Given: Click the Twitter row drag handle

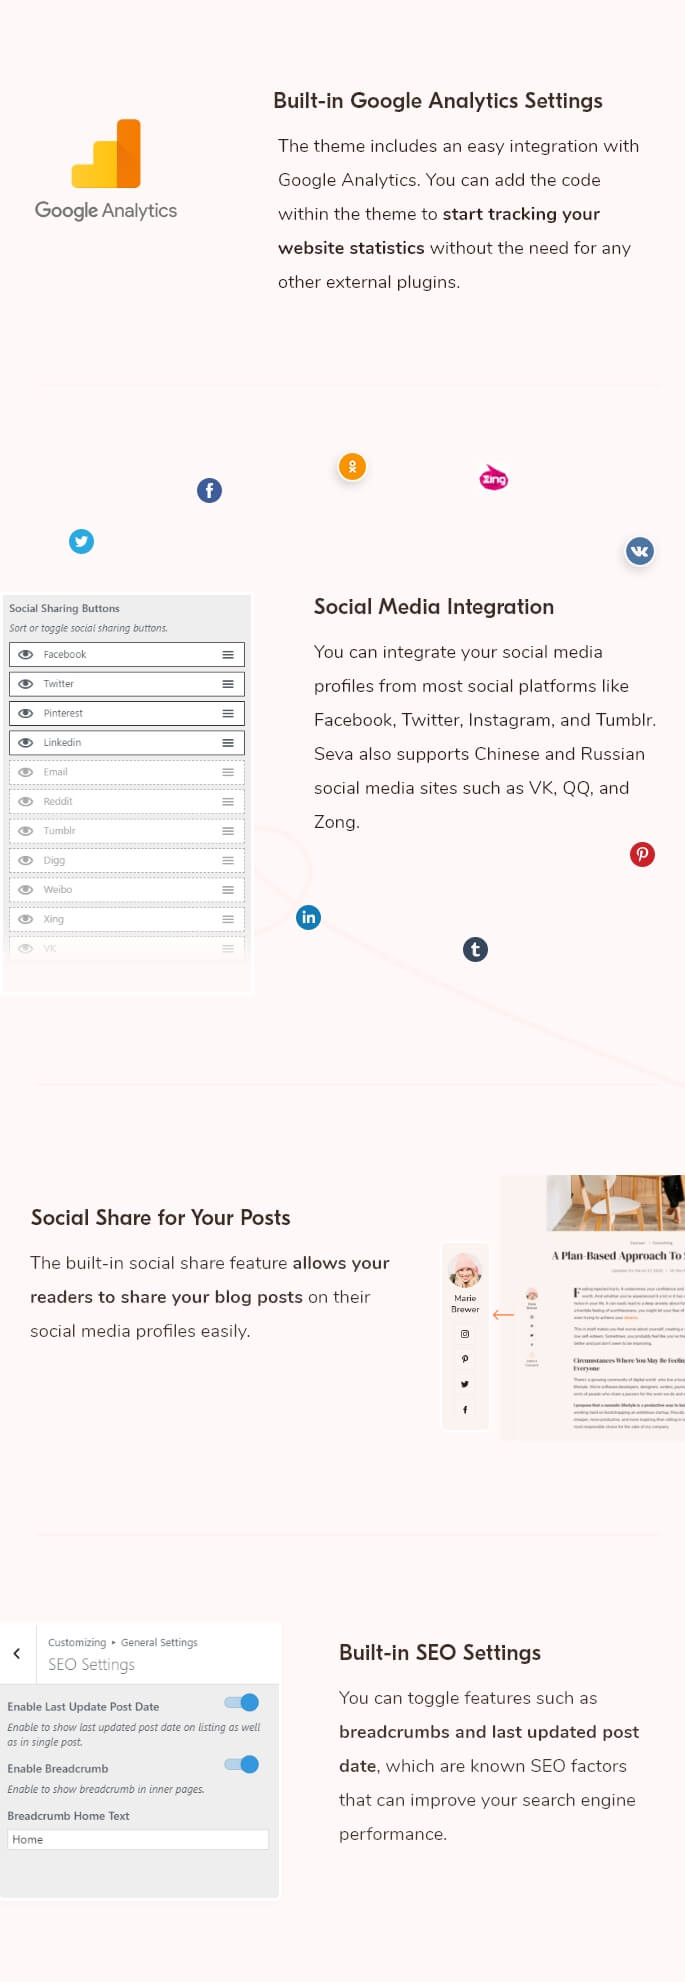Looking at the screenshot, I should click(228, 684).
